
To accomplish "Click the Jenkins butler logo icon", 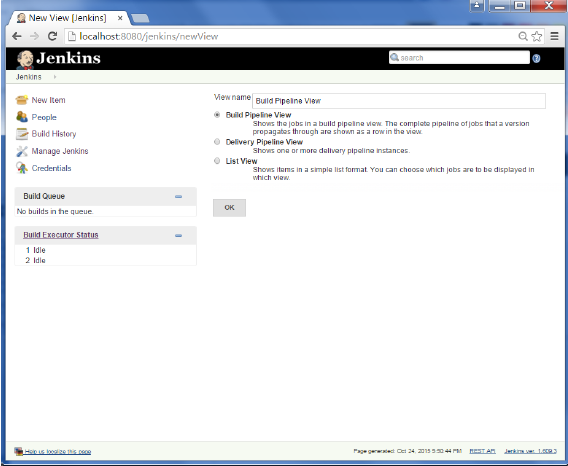I will point(25,59).
